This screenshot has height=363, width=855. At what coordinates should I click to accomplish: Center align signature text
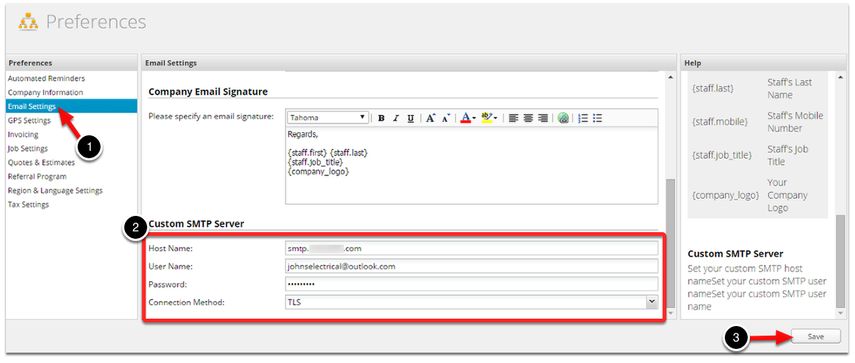528,118
